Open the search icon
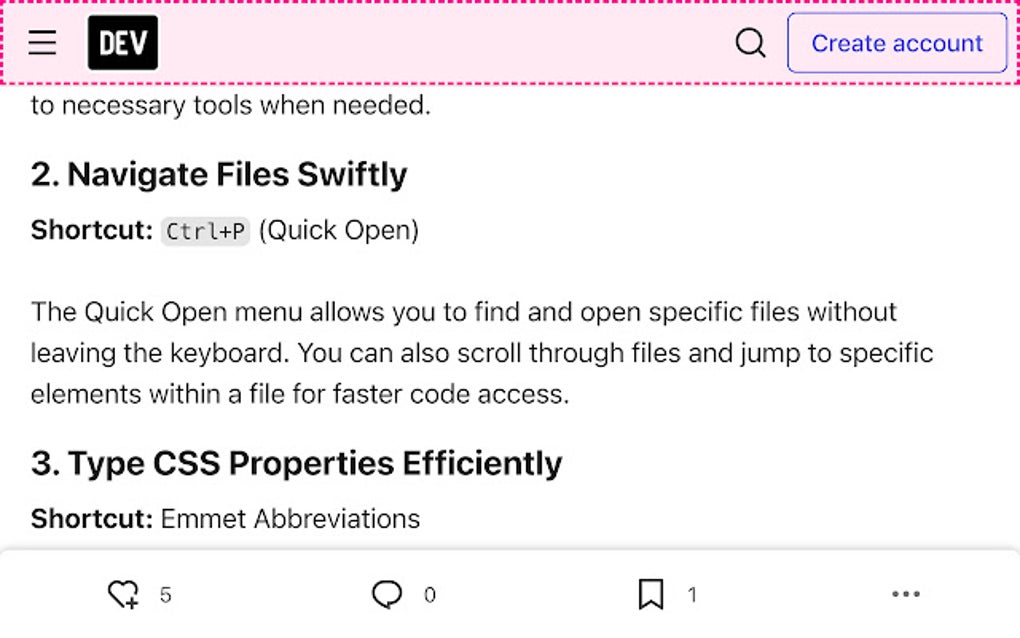 750,43
